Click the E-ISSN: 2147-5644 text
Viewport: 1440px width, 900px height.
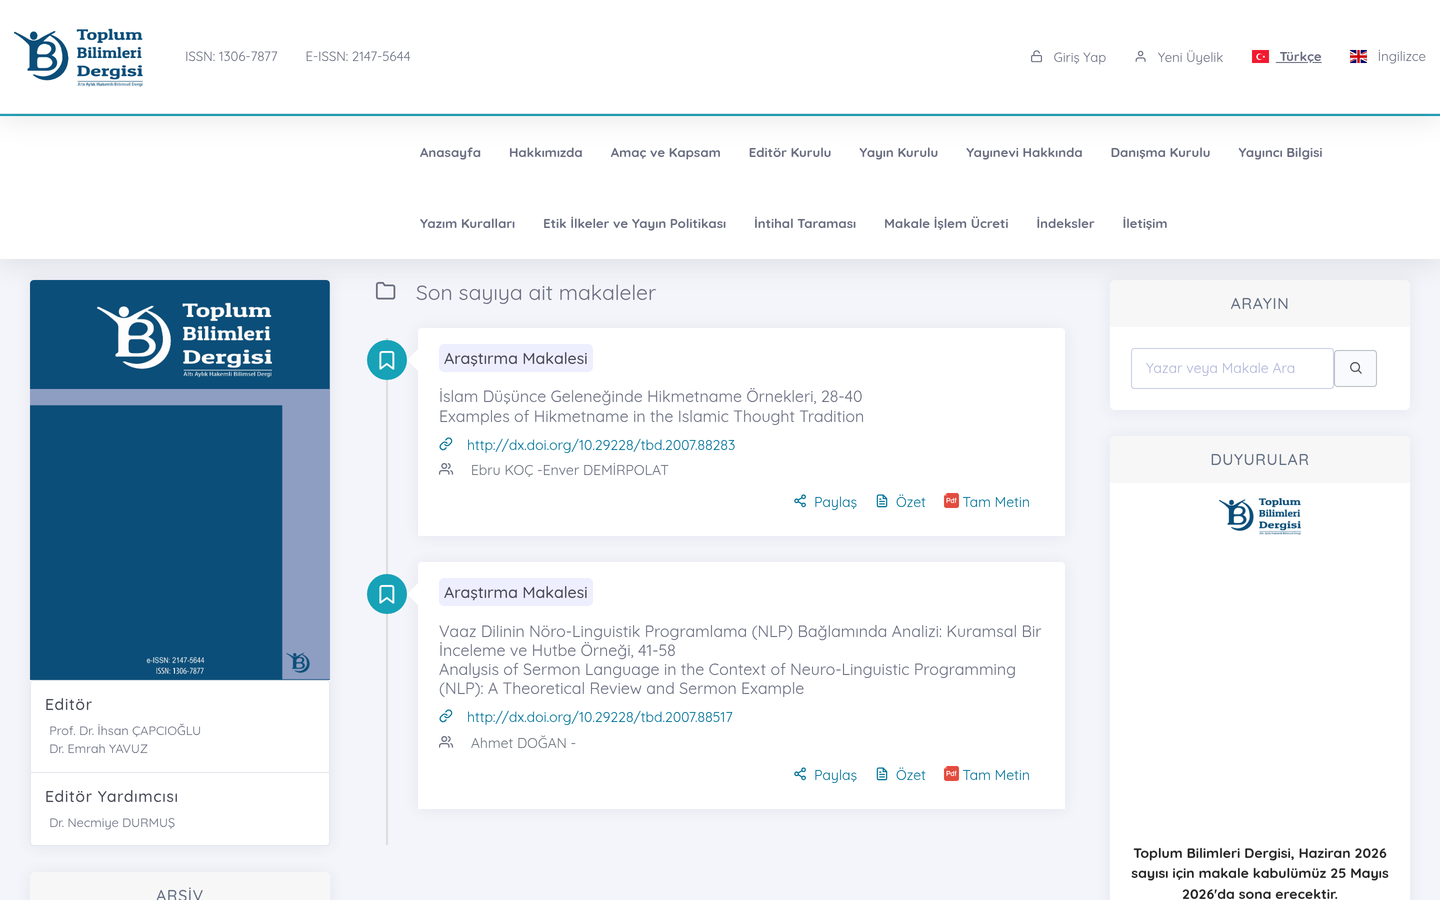click(x=358, y=57)
